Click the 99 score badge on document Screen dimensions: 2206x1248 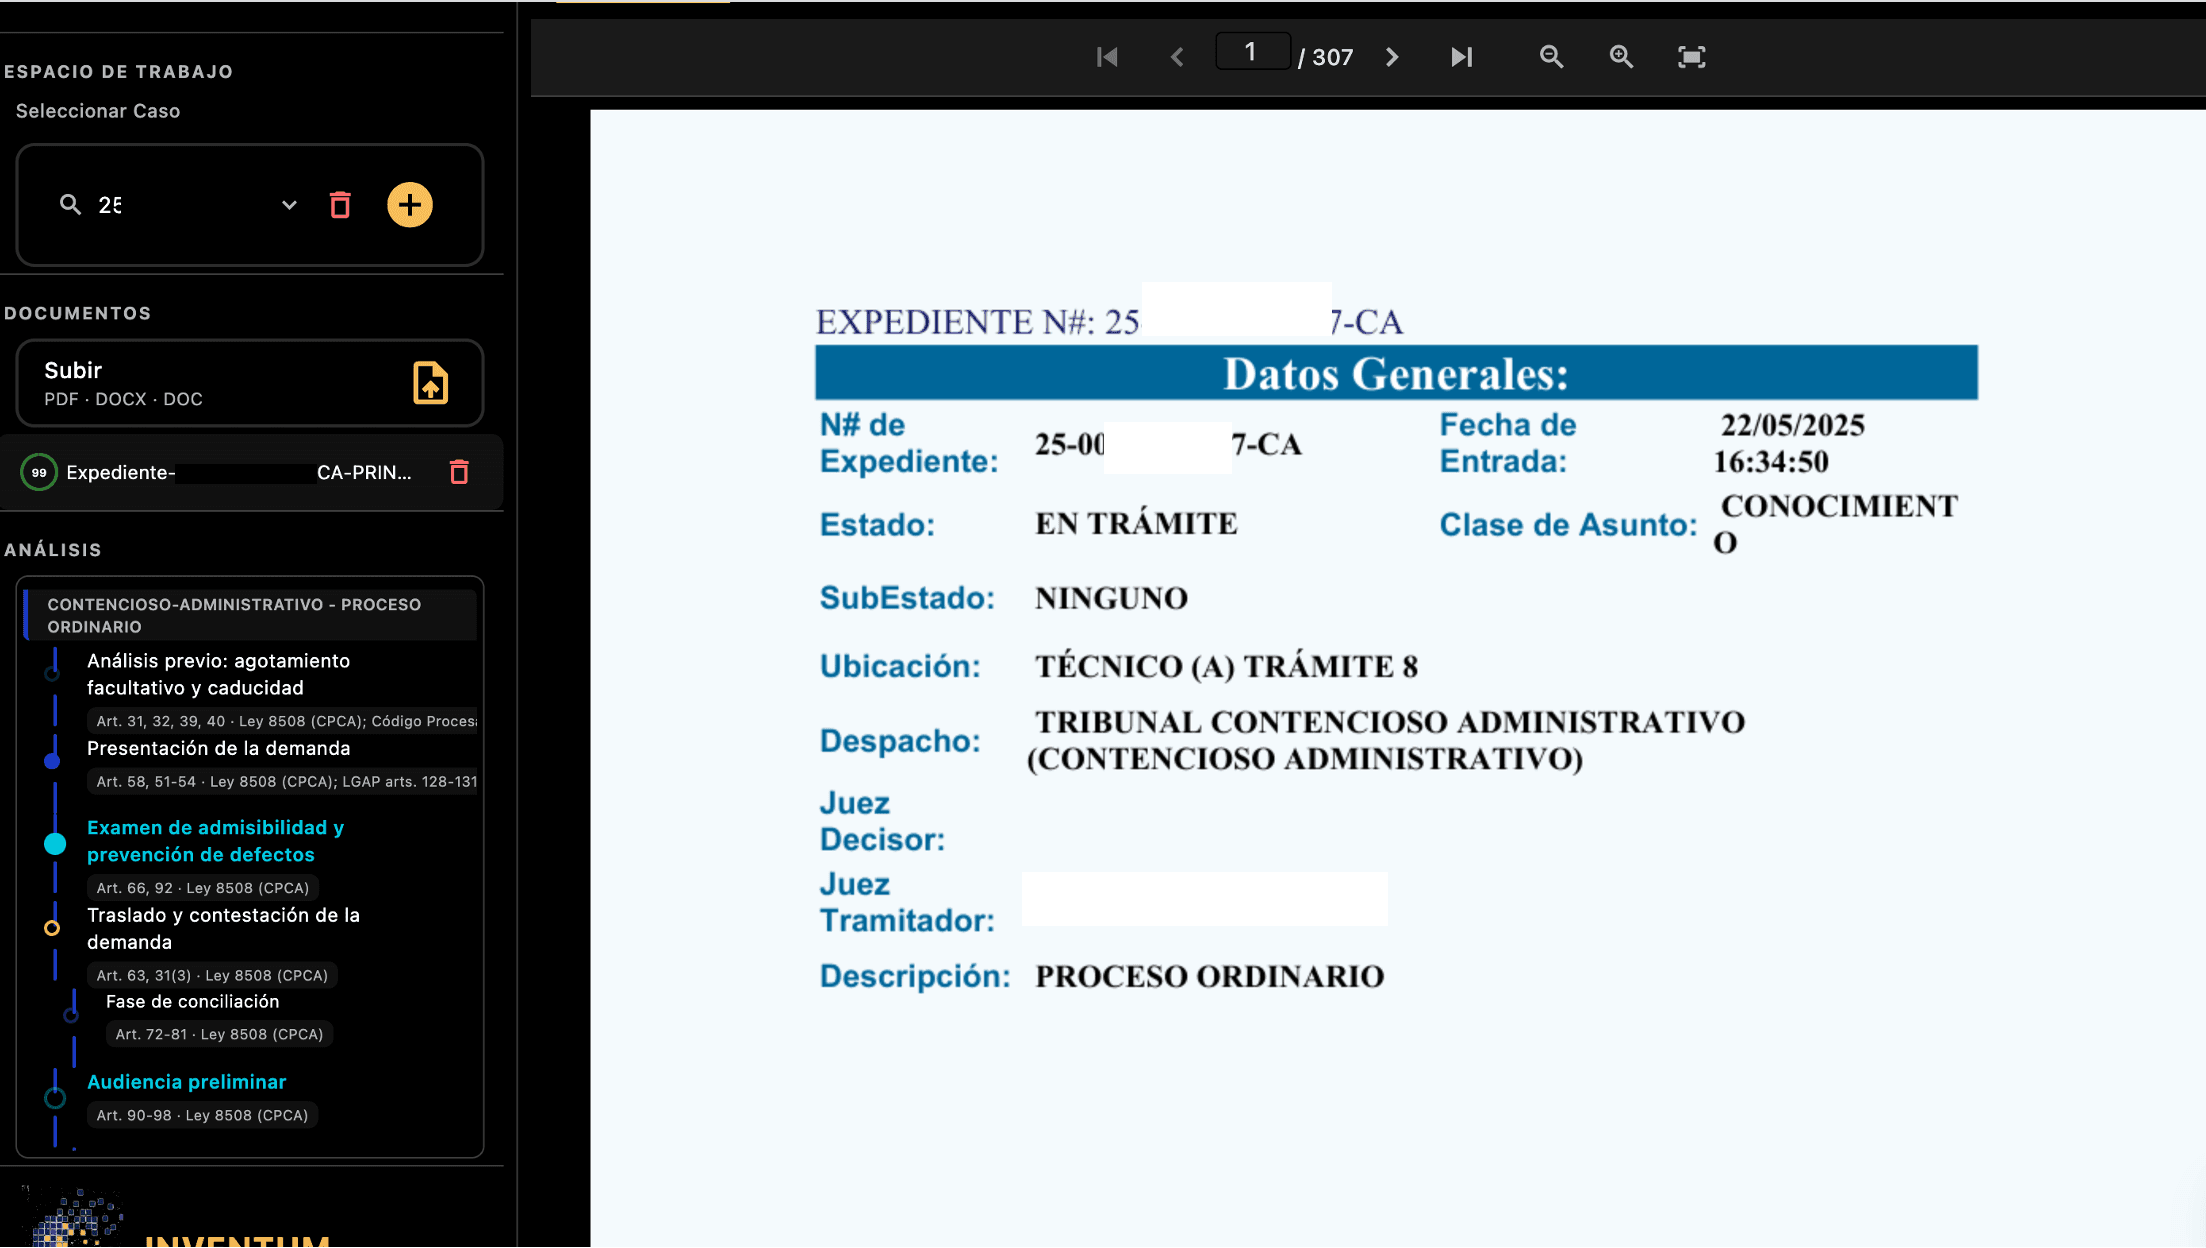coord(39,472)
